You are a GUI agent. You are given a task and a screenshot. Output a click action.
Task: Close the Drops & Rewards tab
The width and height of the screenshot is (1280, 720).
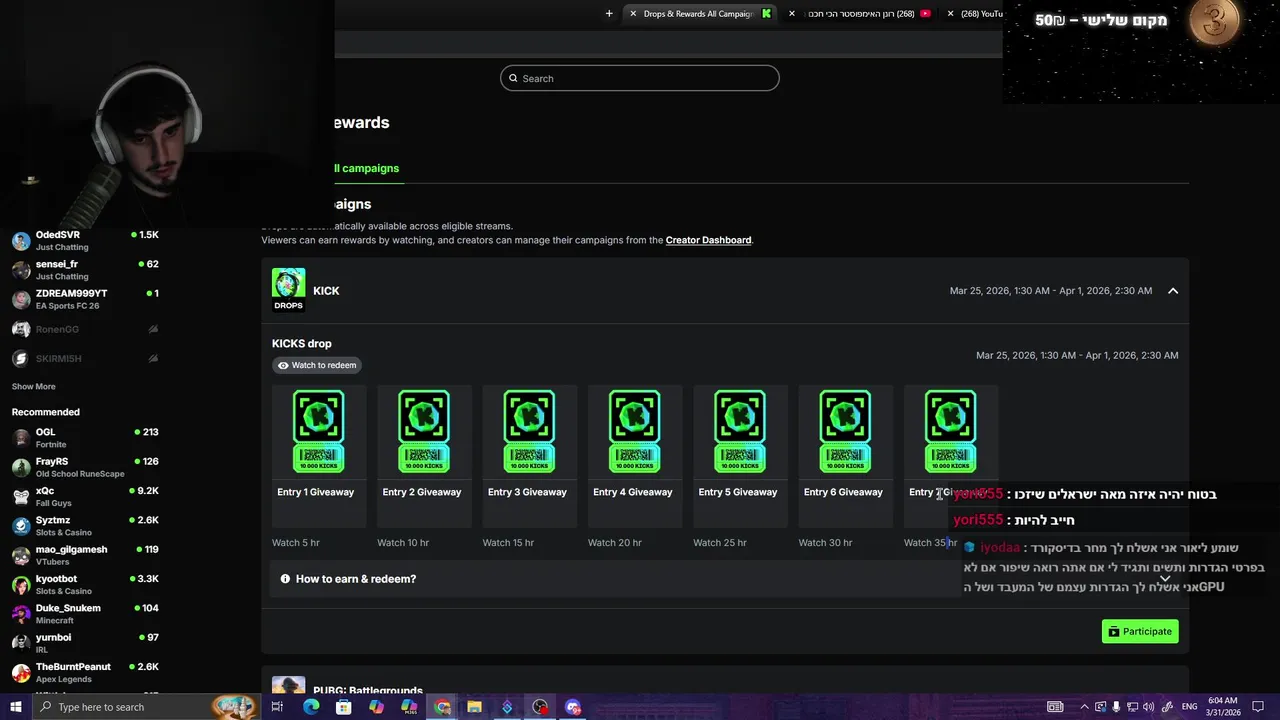(x=632, y=14)
